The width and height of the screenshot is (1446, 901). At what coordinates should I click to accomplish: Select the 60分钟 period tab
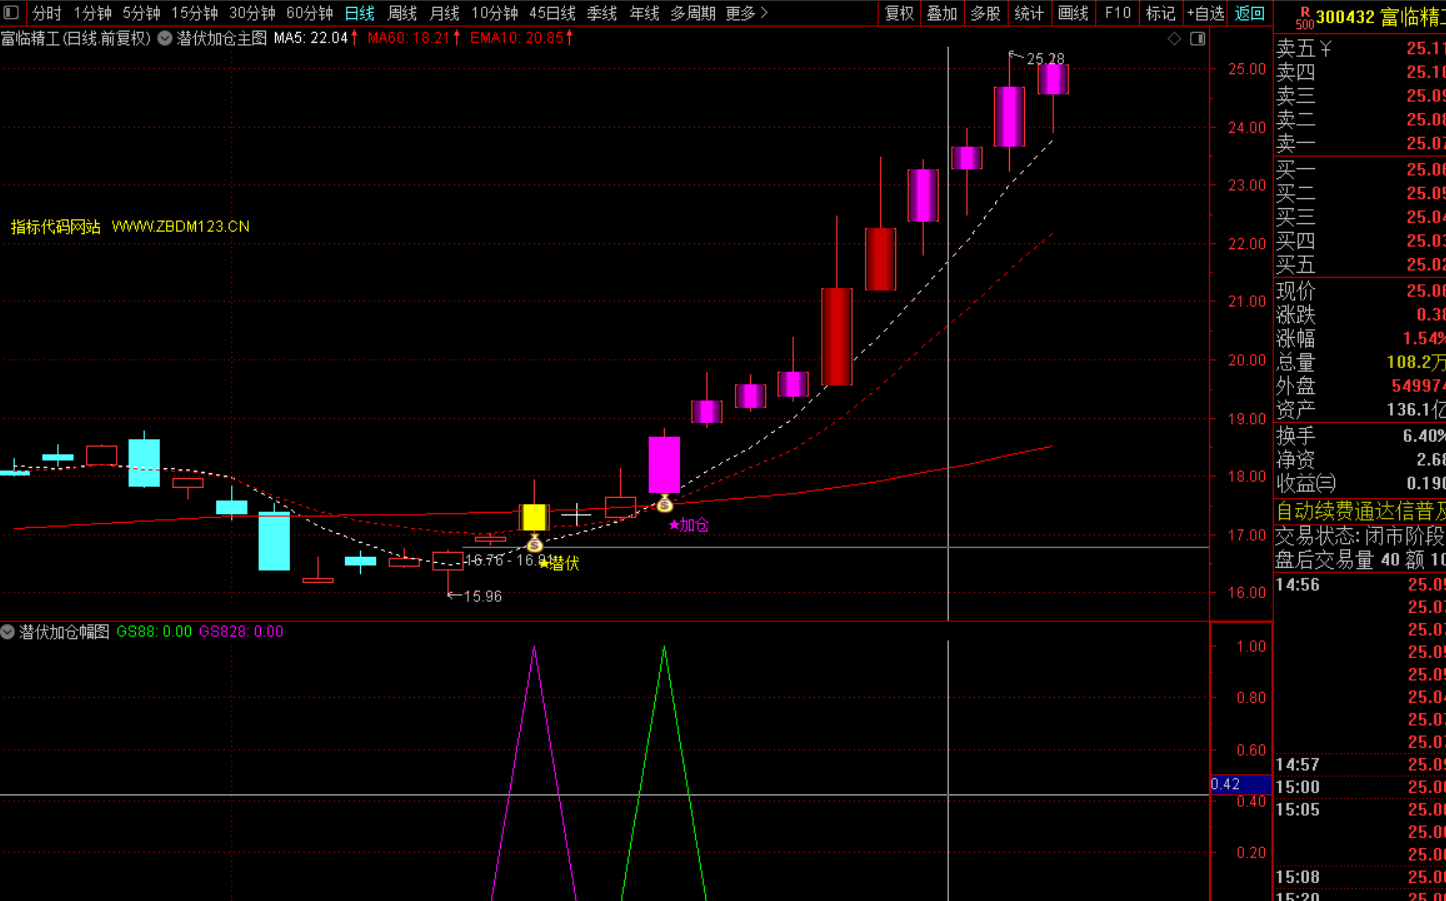click(309, 13)
